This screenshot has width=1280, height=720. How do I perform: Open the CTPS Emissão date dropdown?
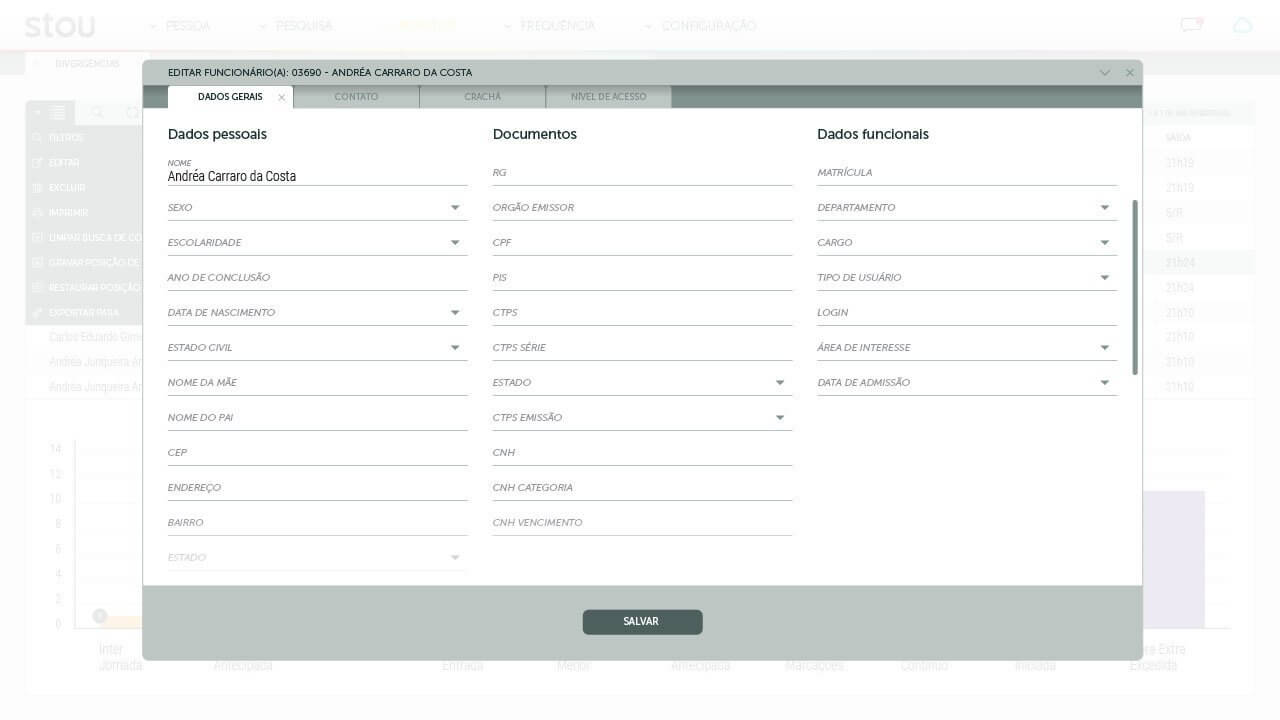(780, 418)
